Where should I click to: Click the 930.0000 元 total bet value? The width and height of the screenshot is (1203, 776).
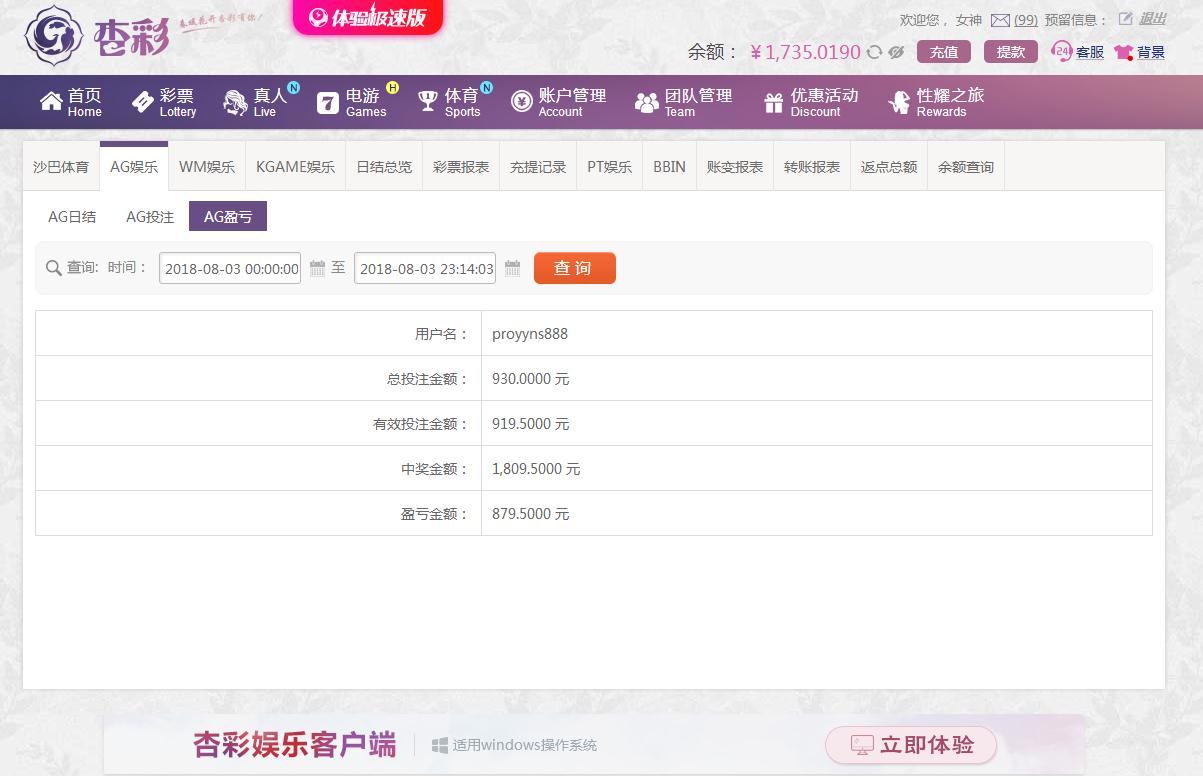[x=531, y=379]
